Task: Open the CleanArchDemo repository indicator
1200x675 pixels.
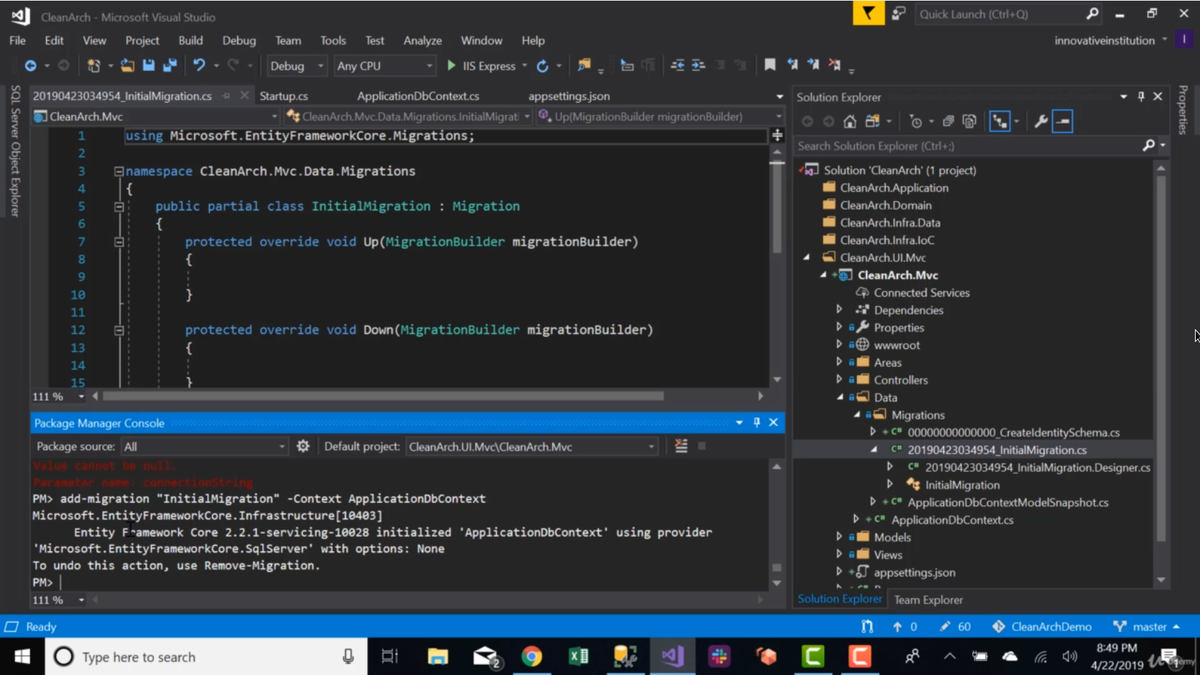Action: click(1041, 627)
